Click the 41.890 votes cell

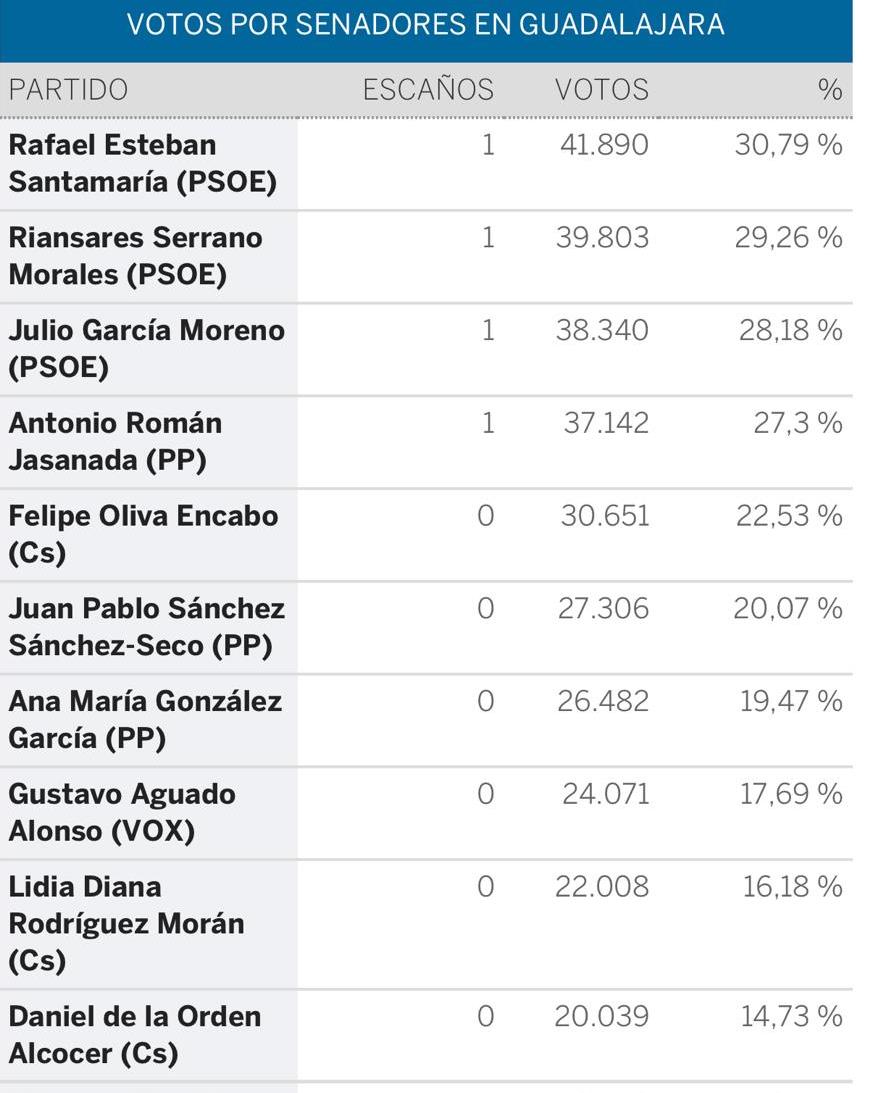tap(604, 145)
